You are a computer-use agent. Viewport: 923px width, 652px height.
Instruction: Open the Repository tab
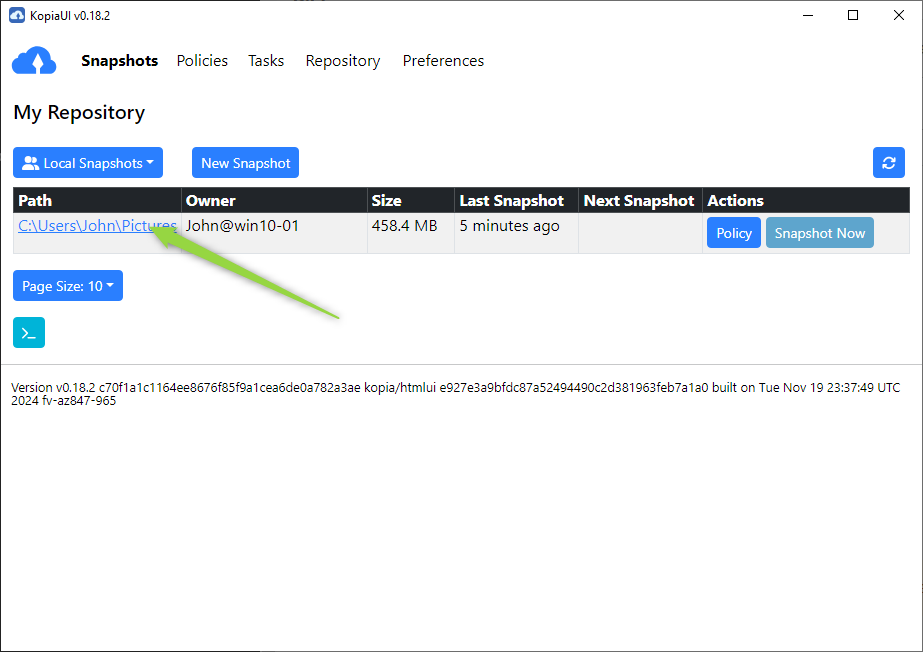(x=343, y=61)
